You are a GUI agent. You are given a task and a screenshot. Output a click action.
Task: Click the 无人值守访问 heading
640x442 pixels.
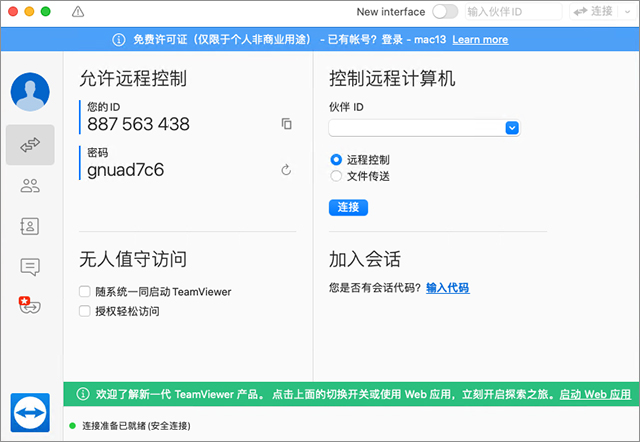[133, 259]
